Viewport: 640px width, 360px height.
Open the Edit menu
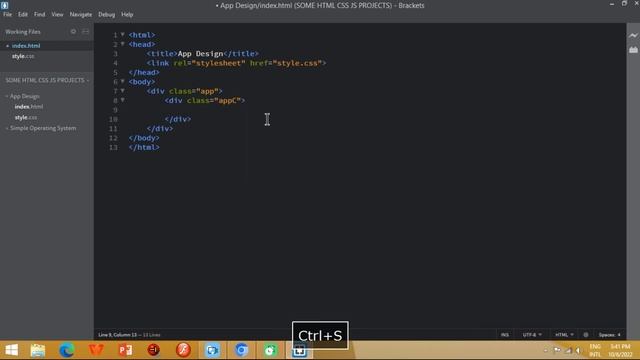point(23,14)
